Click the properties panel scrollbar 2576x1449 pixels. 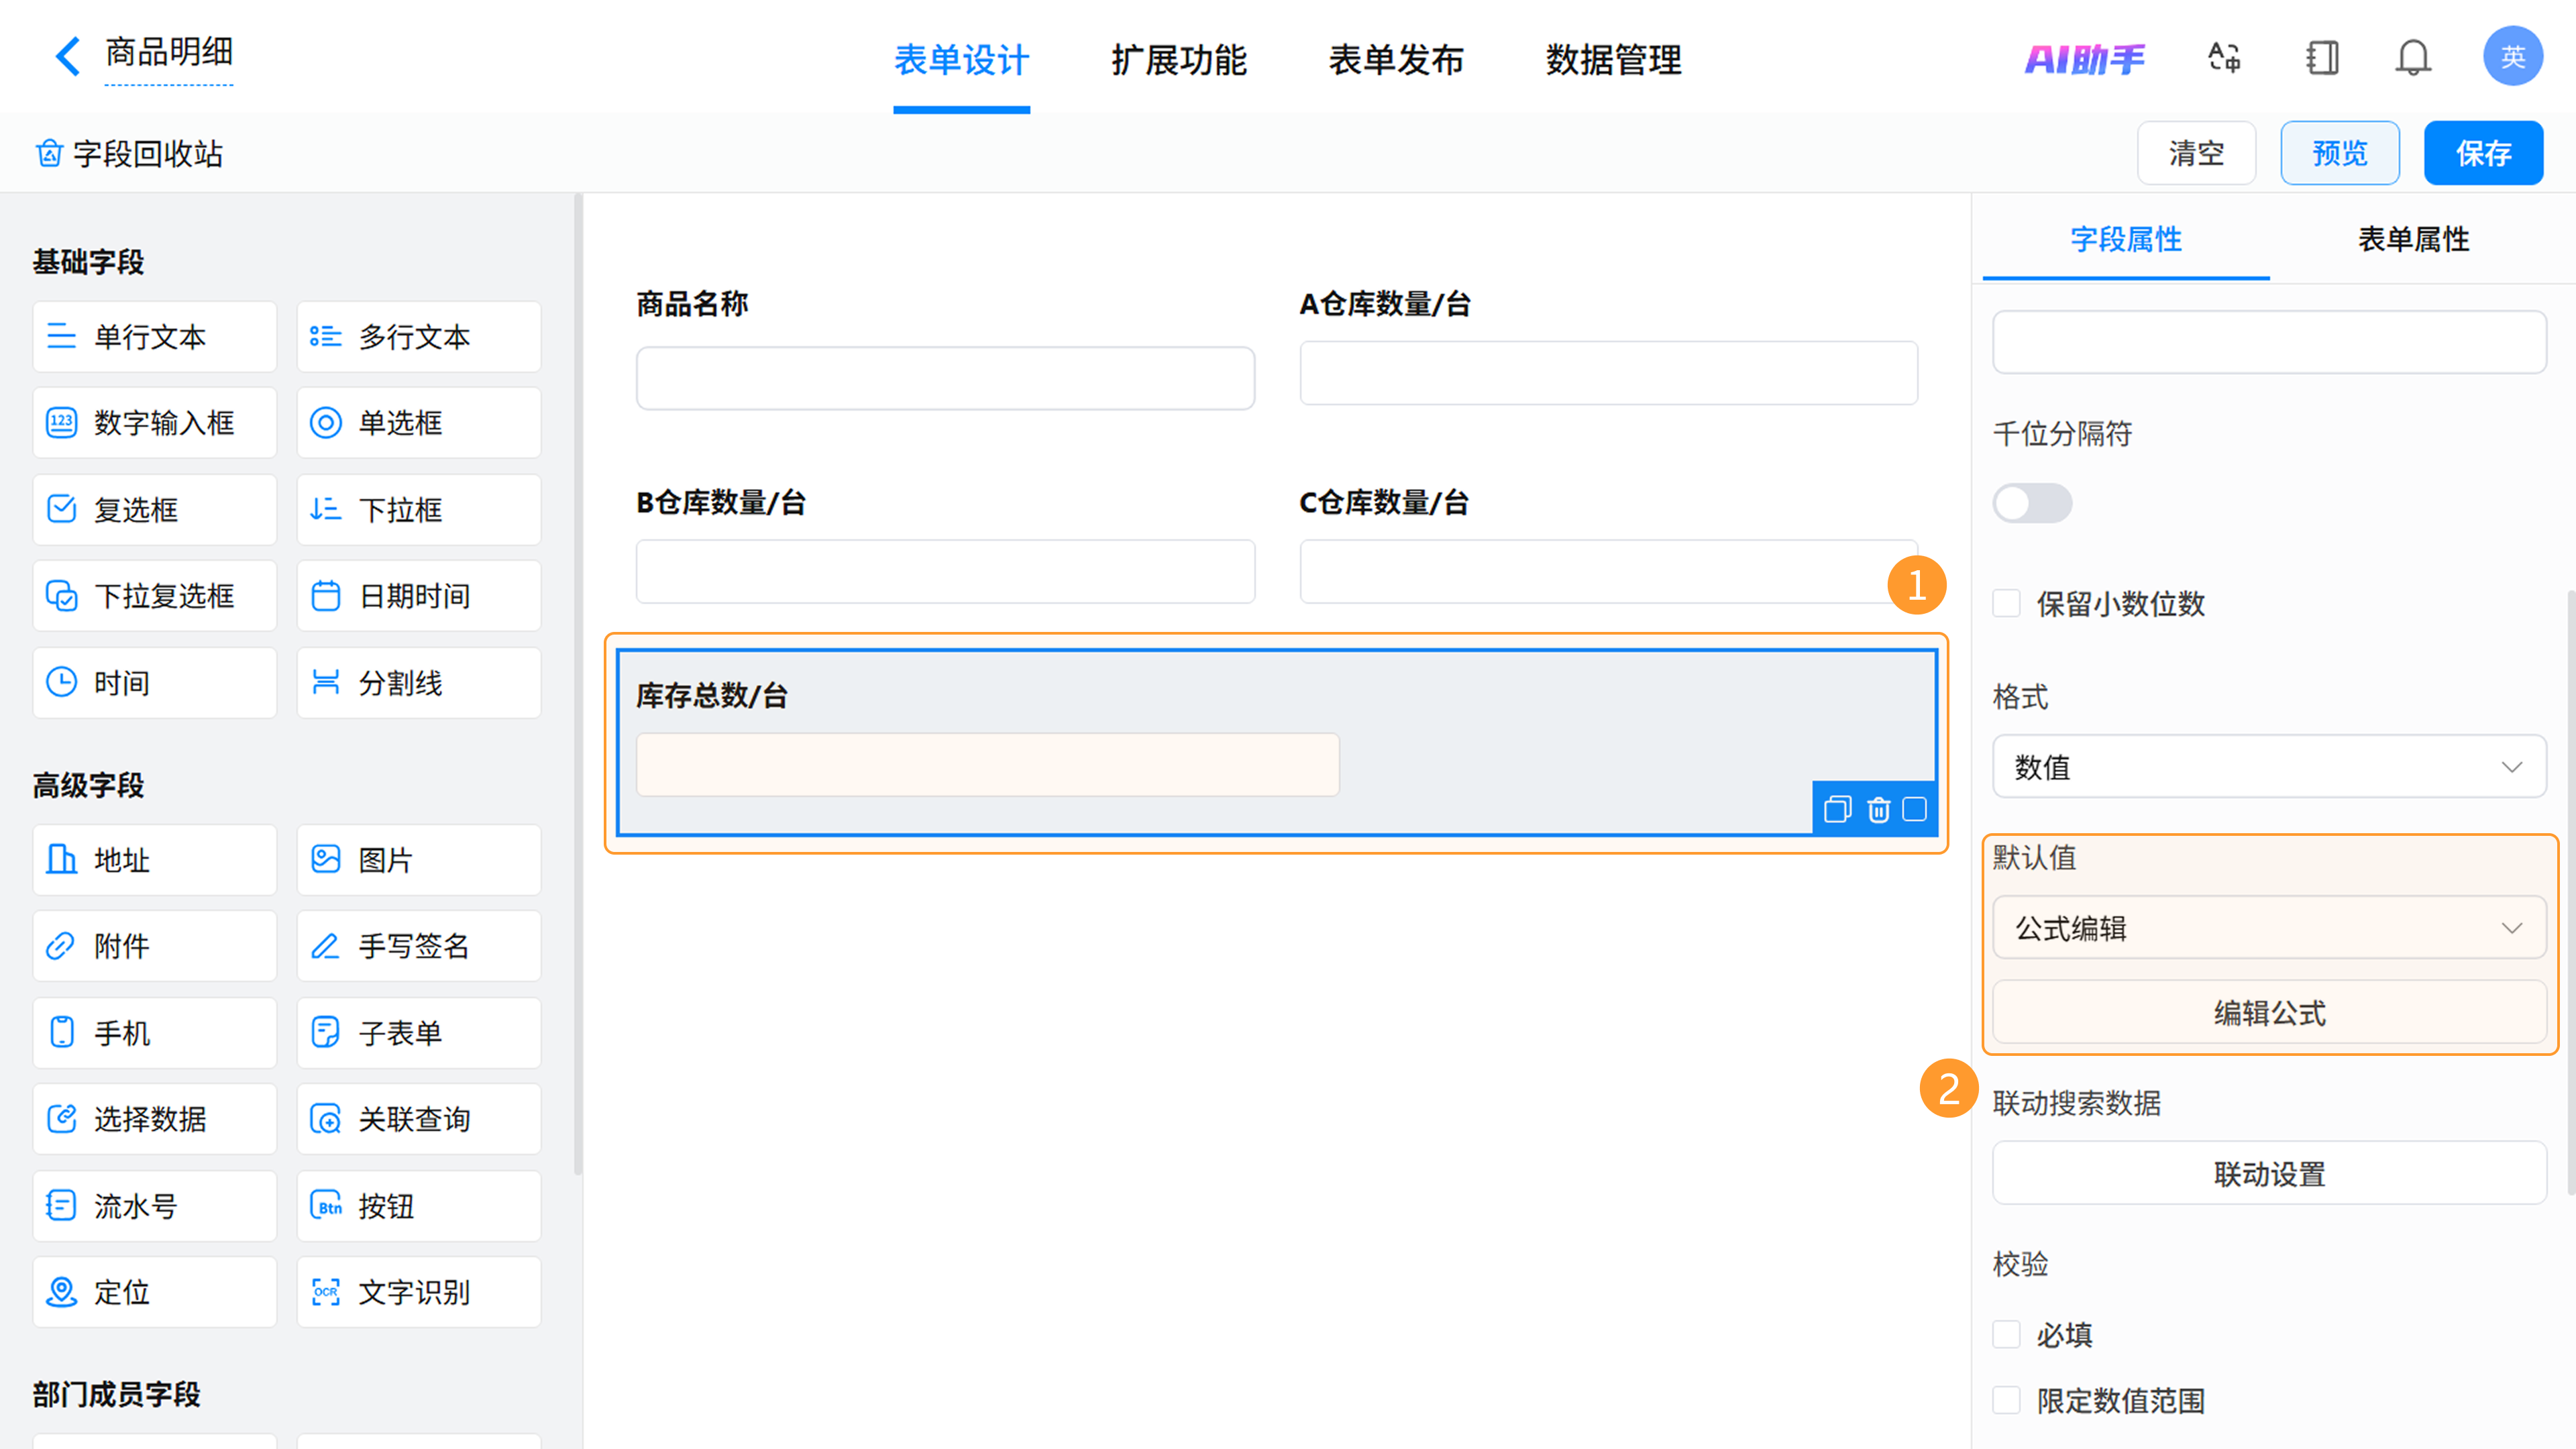coord(2571,892)
